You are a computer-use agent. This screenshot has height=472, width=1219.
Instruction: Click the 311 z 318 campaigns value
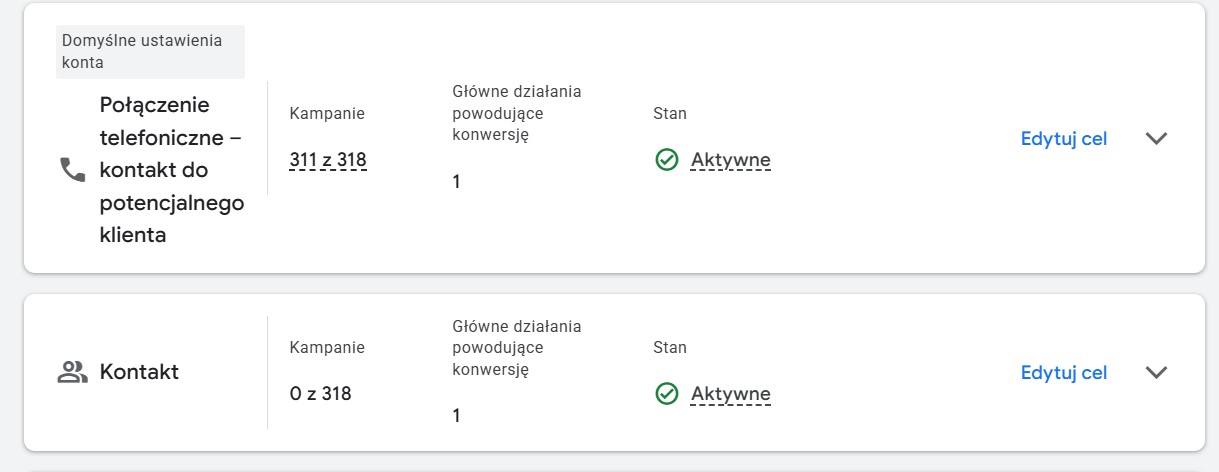coord(327,159)
